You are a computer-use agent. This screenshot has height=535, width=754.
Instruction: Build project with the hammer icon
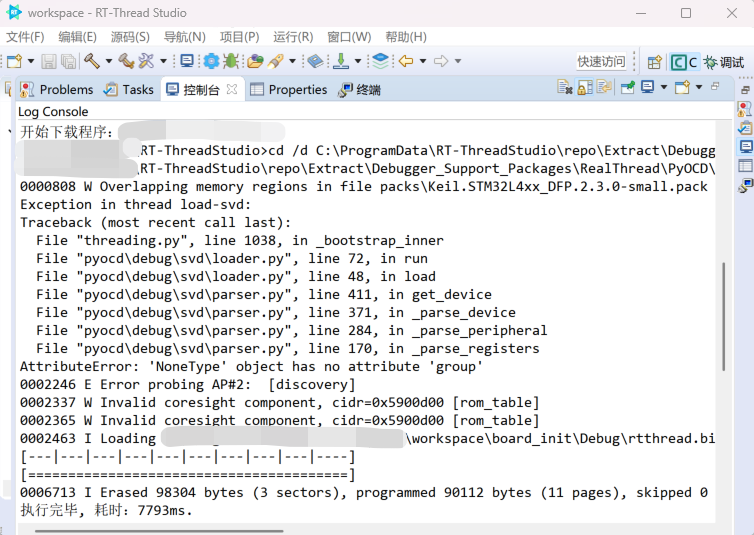click(x=92, y=61)
